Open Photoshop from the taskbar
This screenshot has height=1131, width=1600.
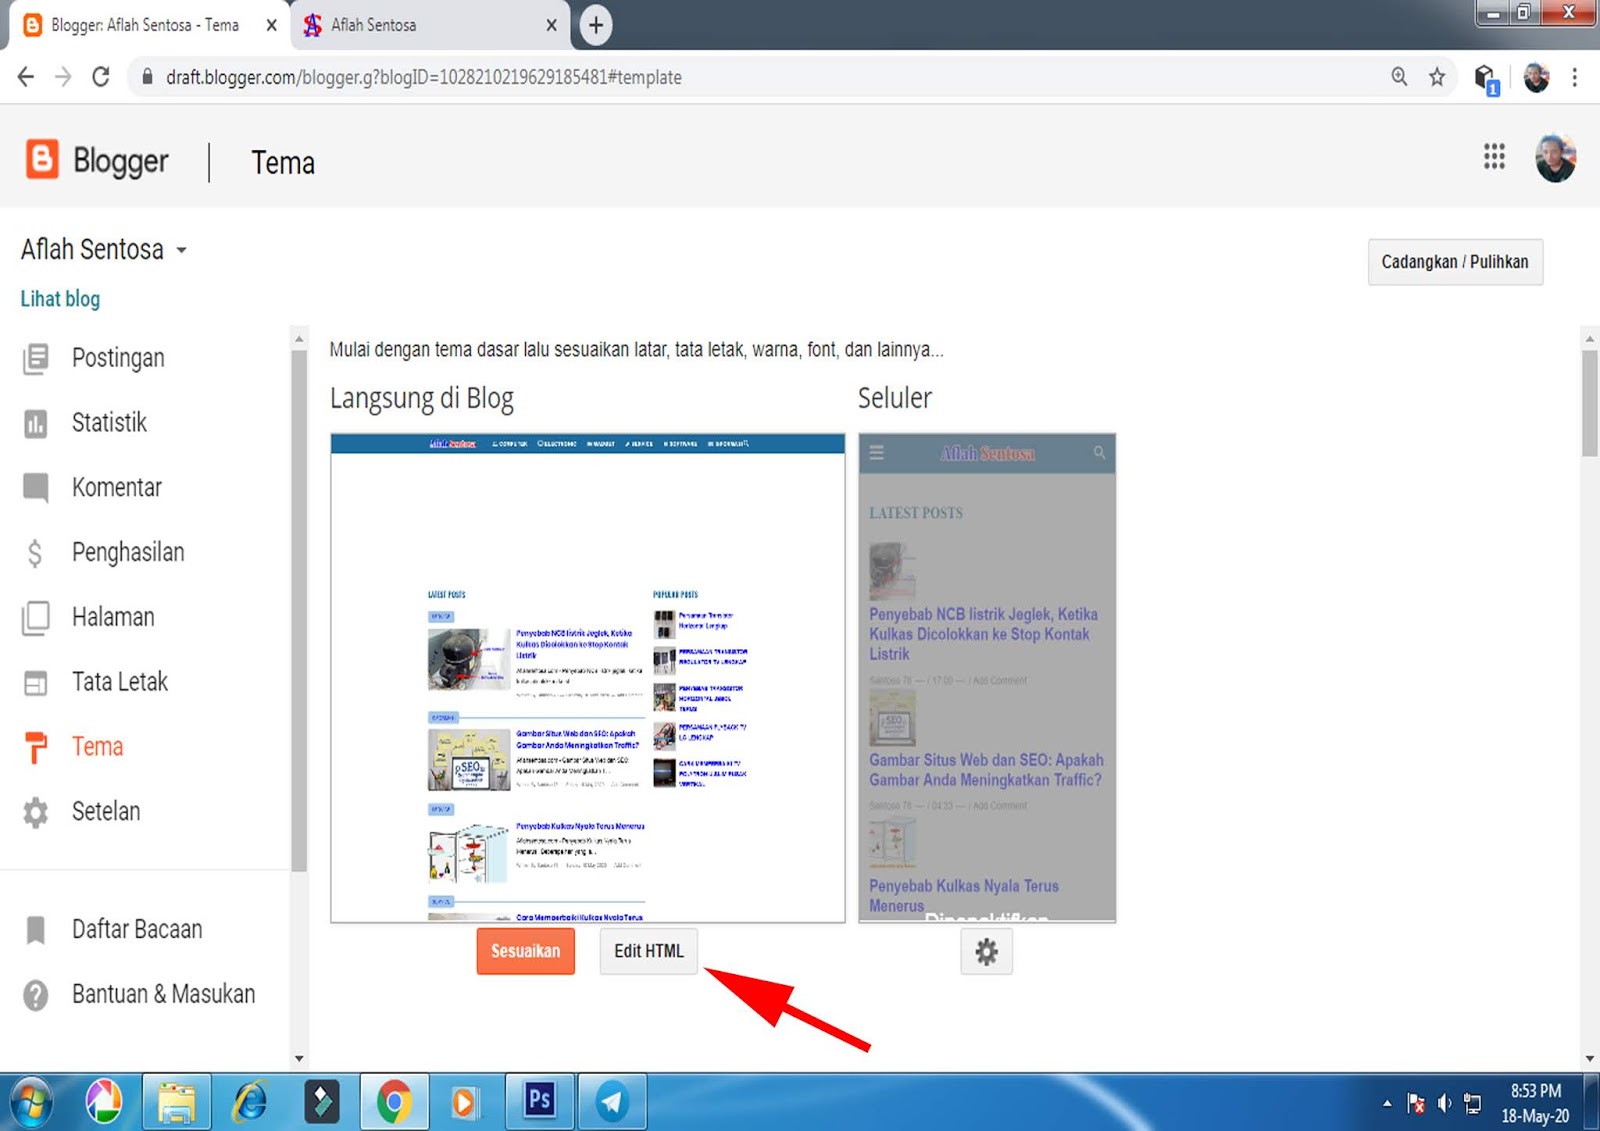[540, 1100]
